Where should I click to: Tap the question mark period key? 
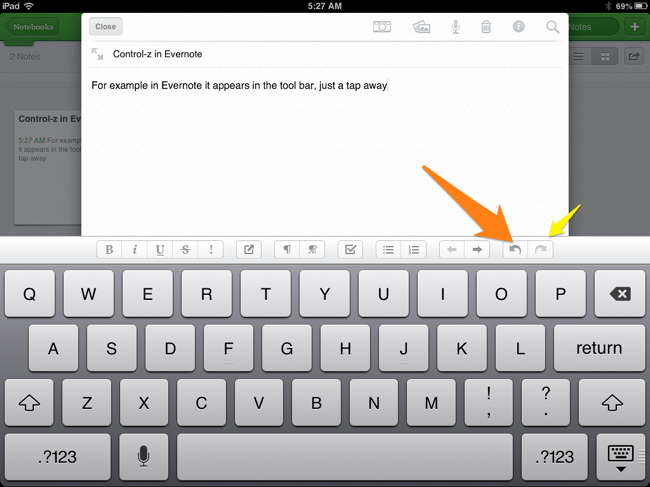pyautogui.click(x=546, y=402)
